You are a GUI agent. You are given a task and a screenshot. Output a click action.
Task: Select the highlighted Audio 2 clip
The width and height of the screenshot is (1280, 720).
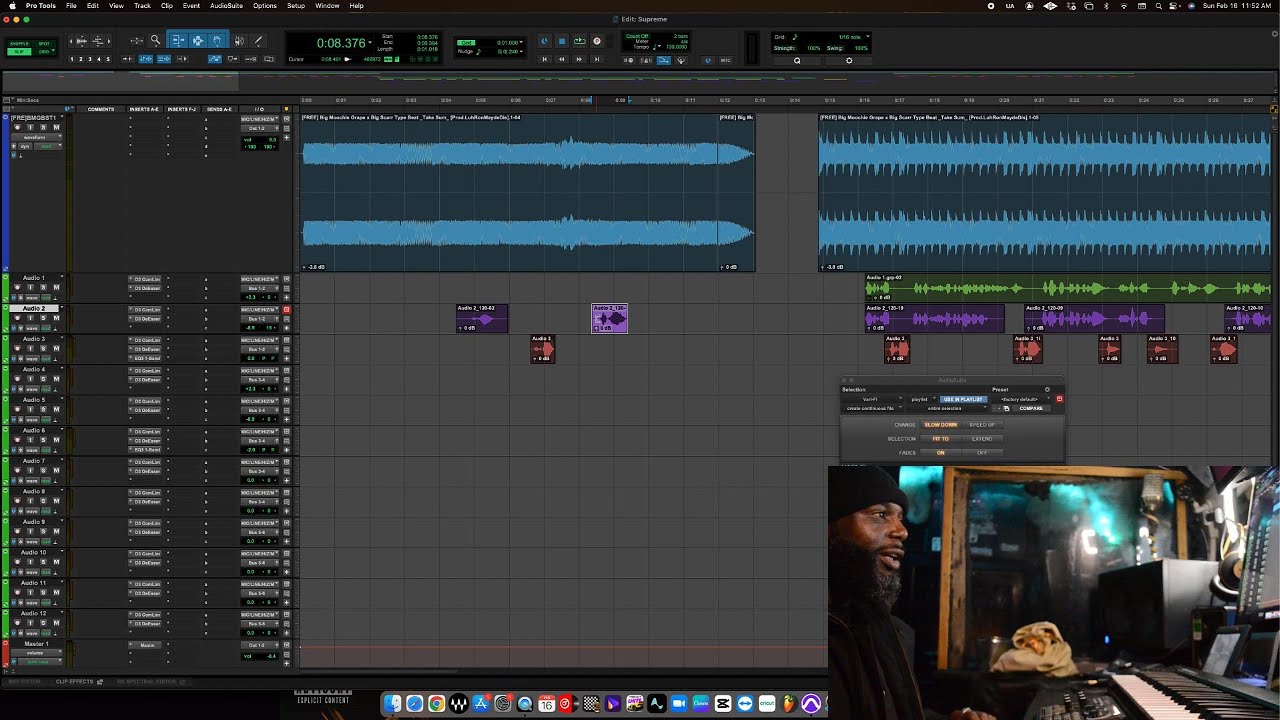coord(610,318)
